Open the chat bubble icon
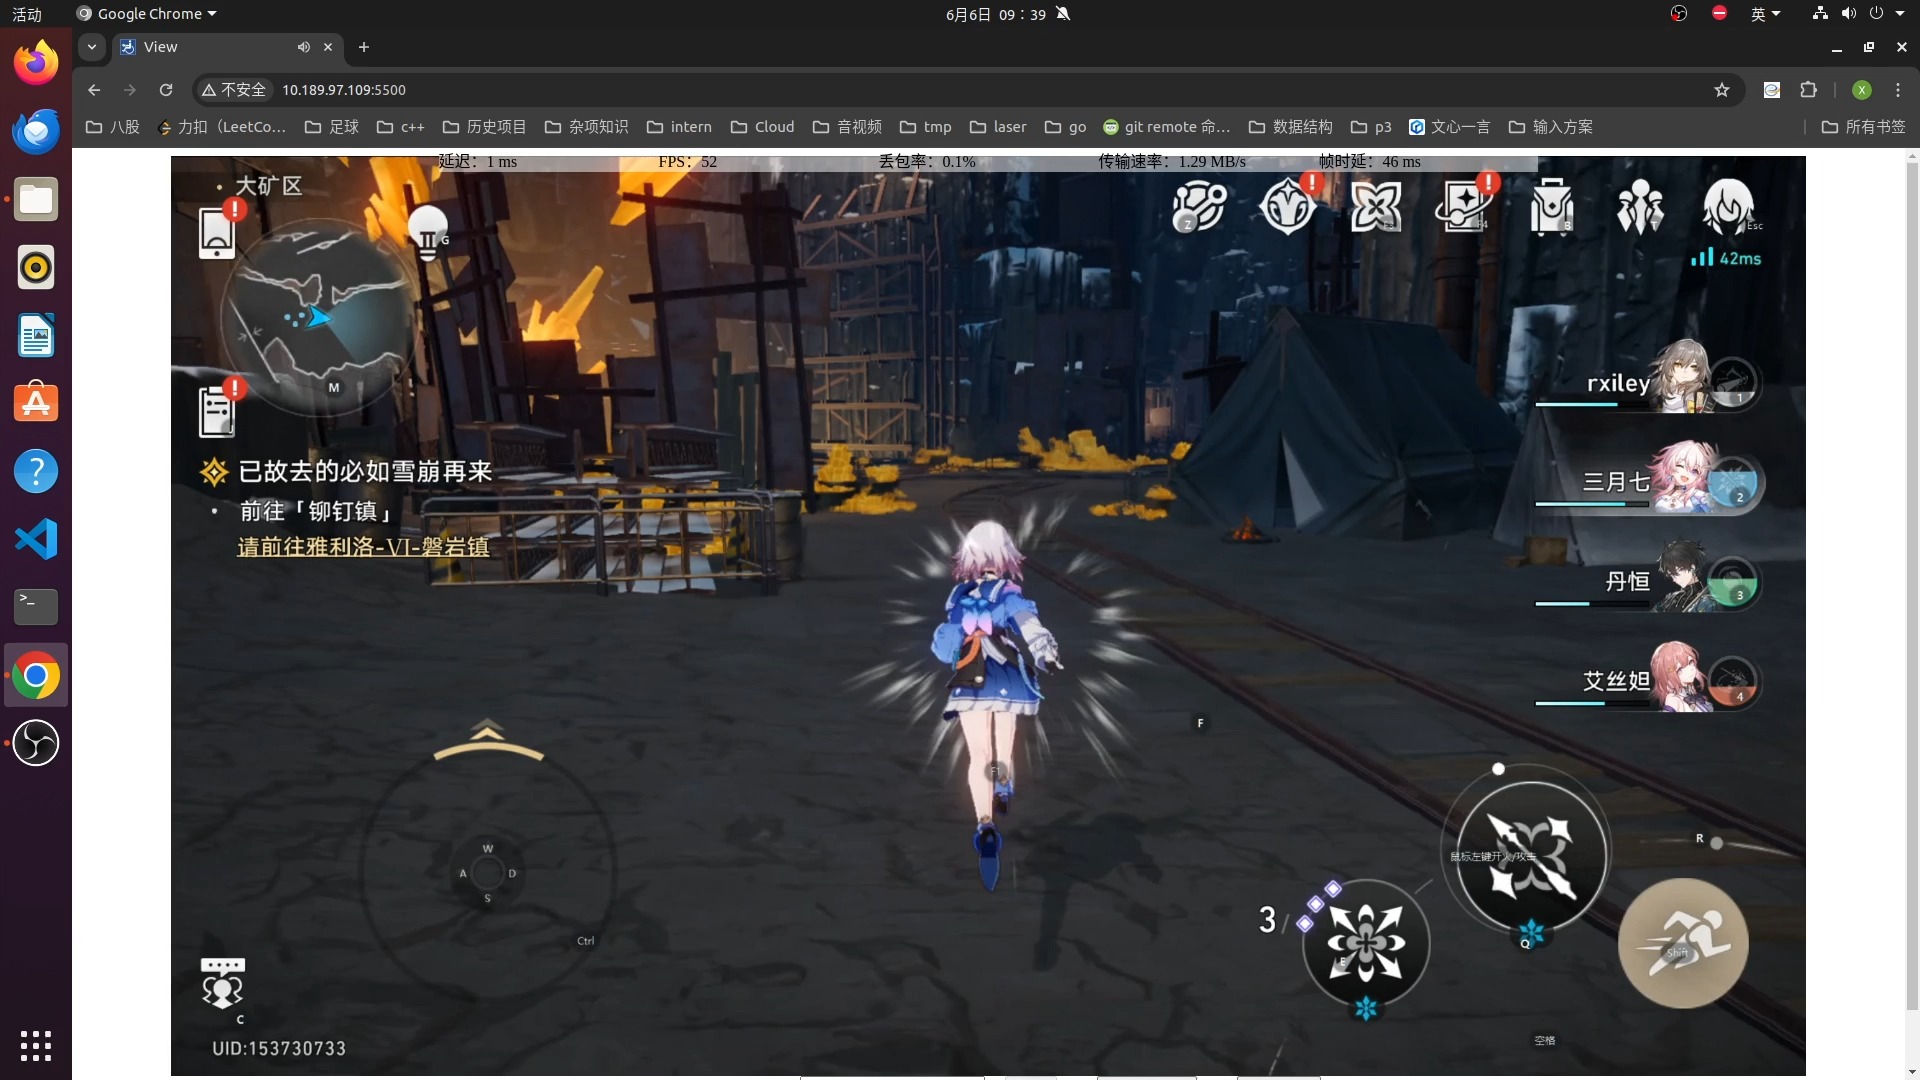Viewport: 1920px width, 1080px height. point(222,984)
